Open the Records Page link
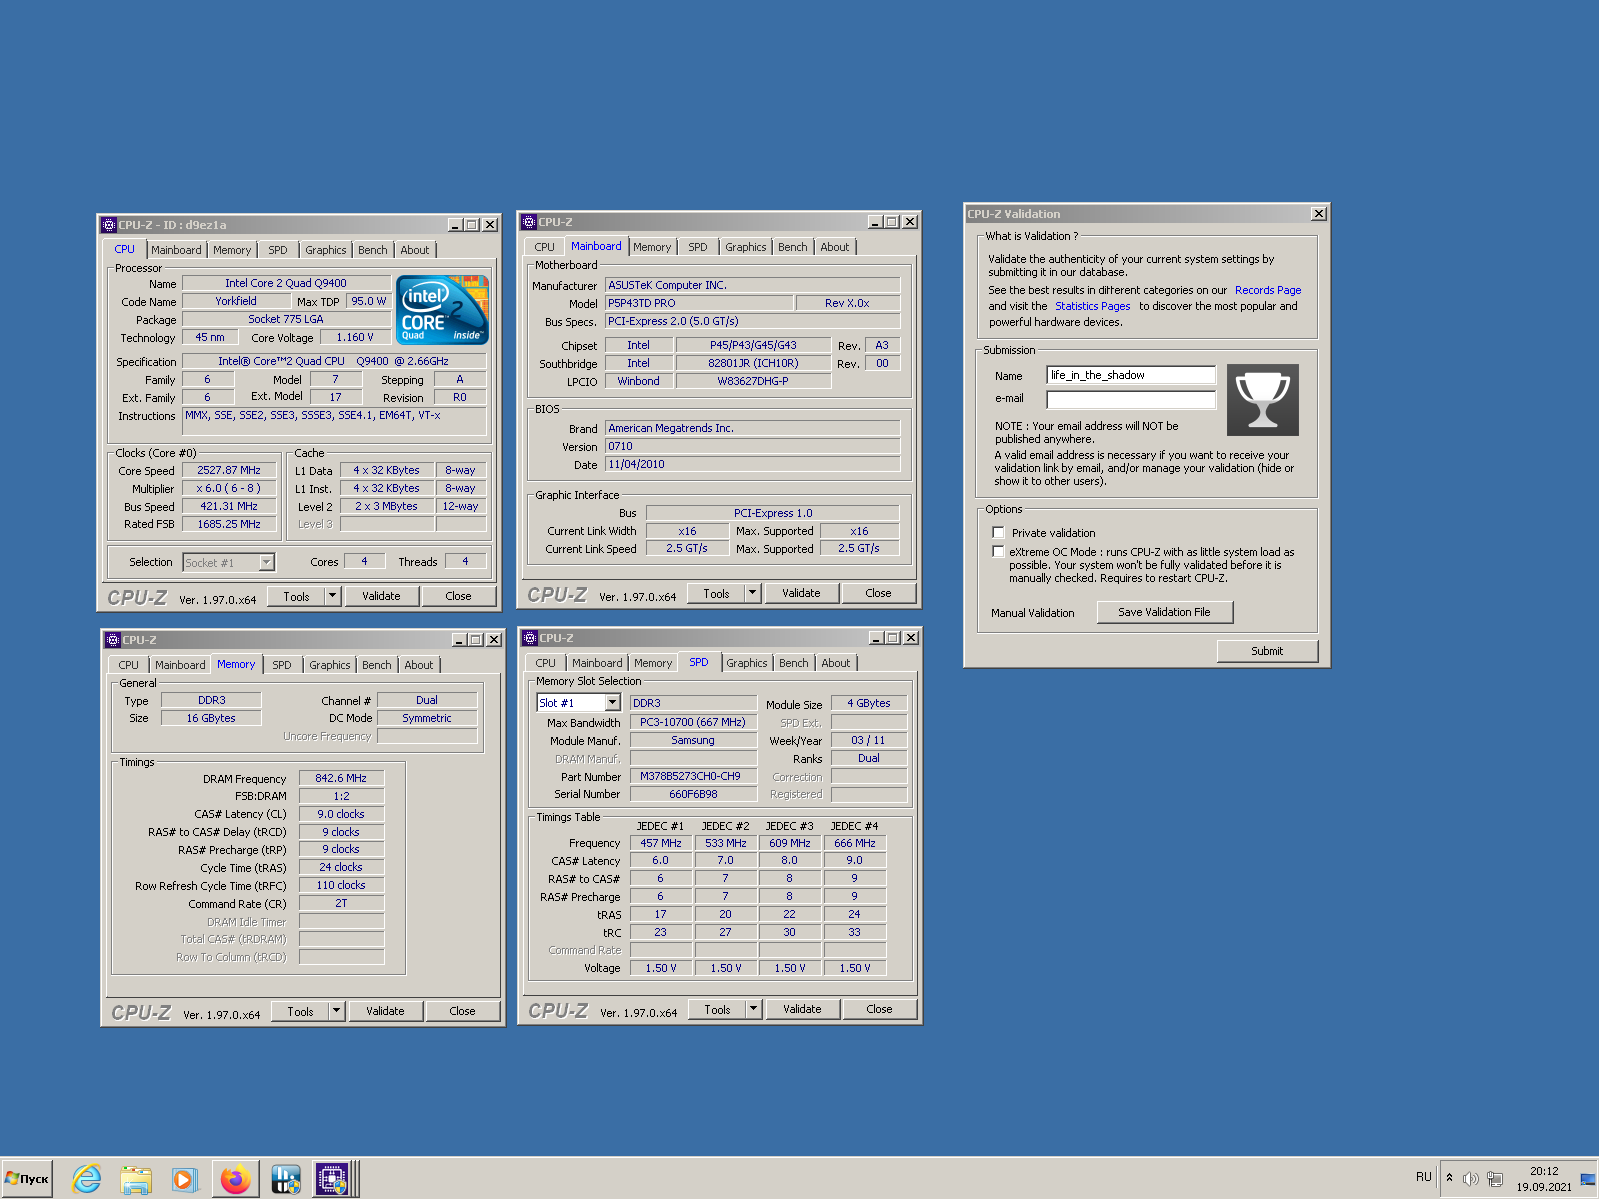Viewport: 1599px width, 1199px height. coord(1268,290)
